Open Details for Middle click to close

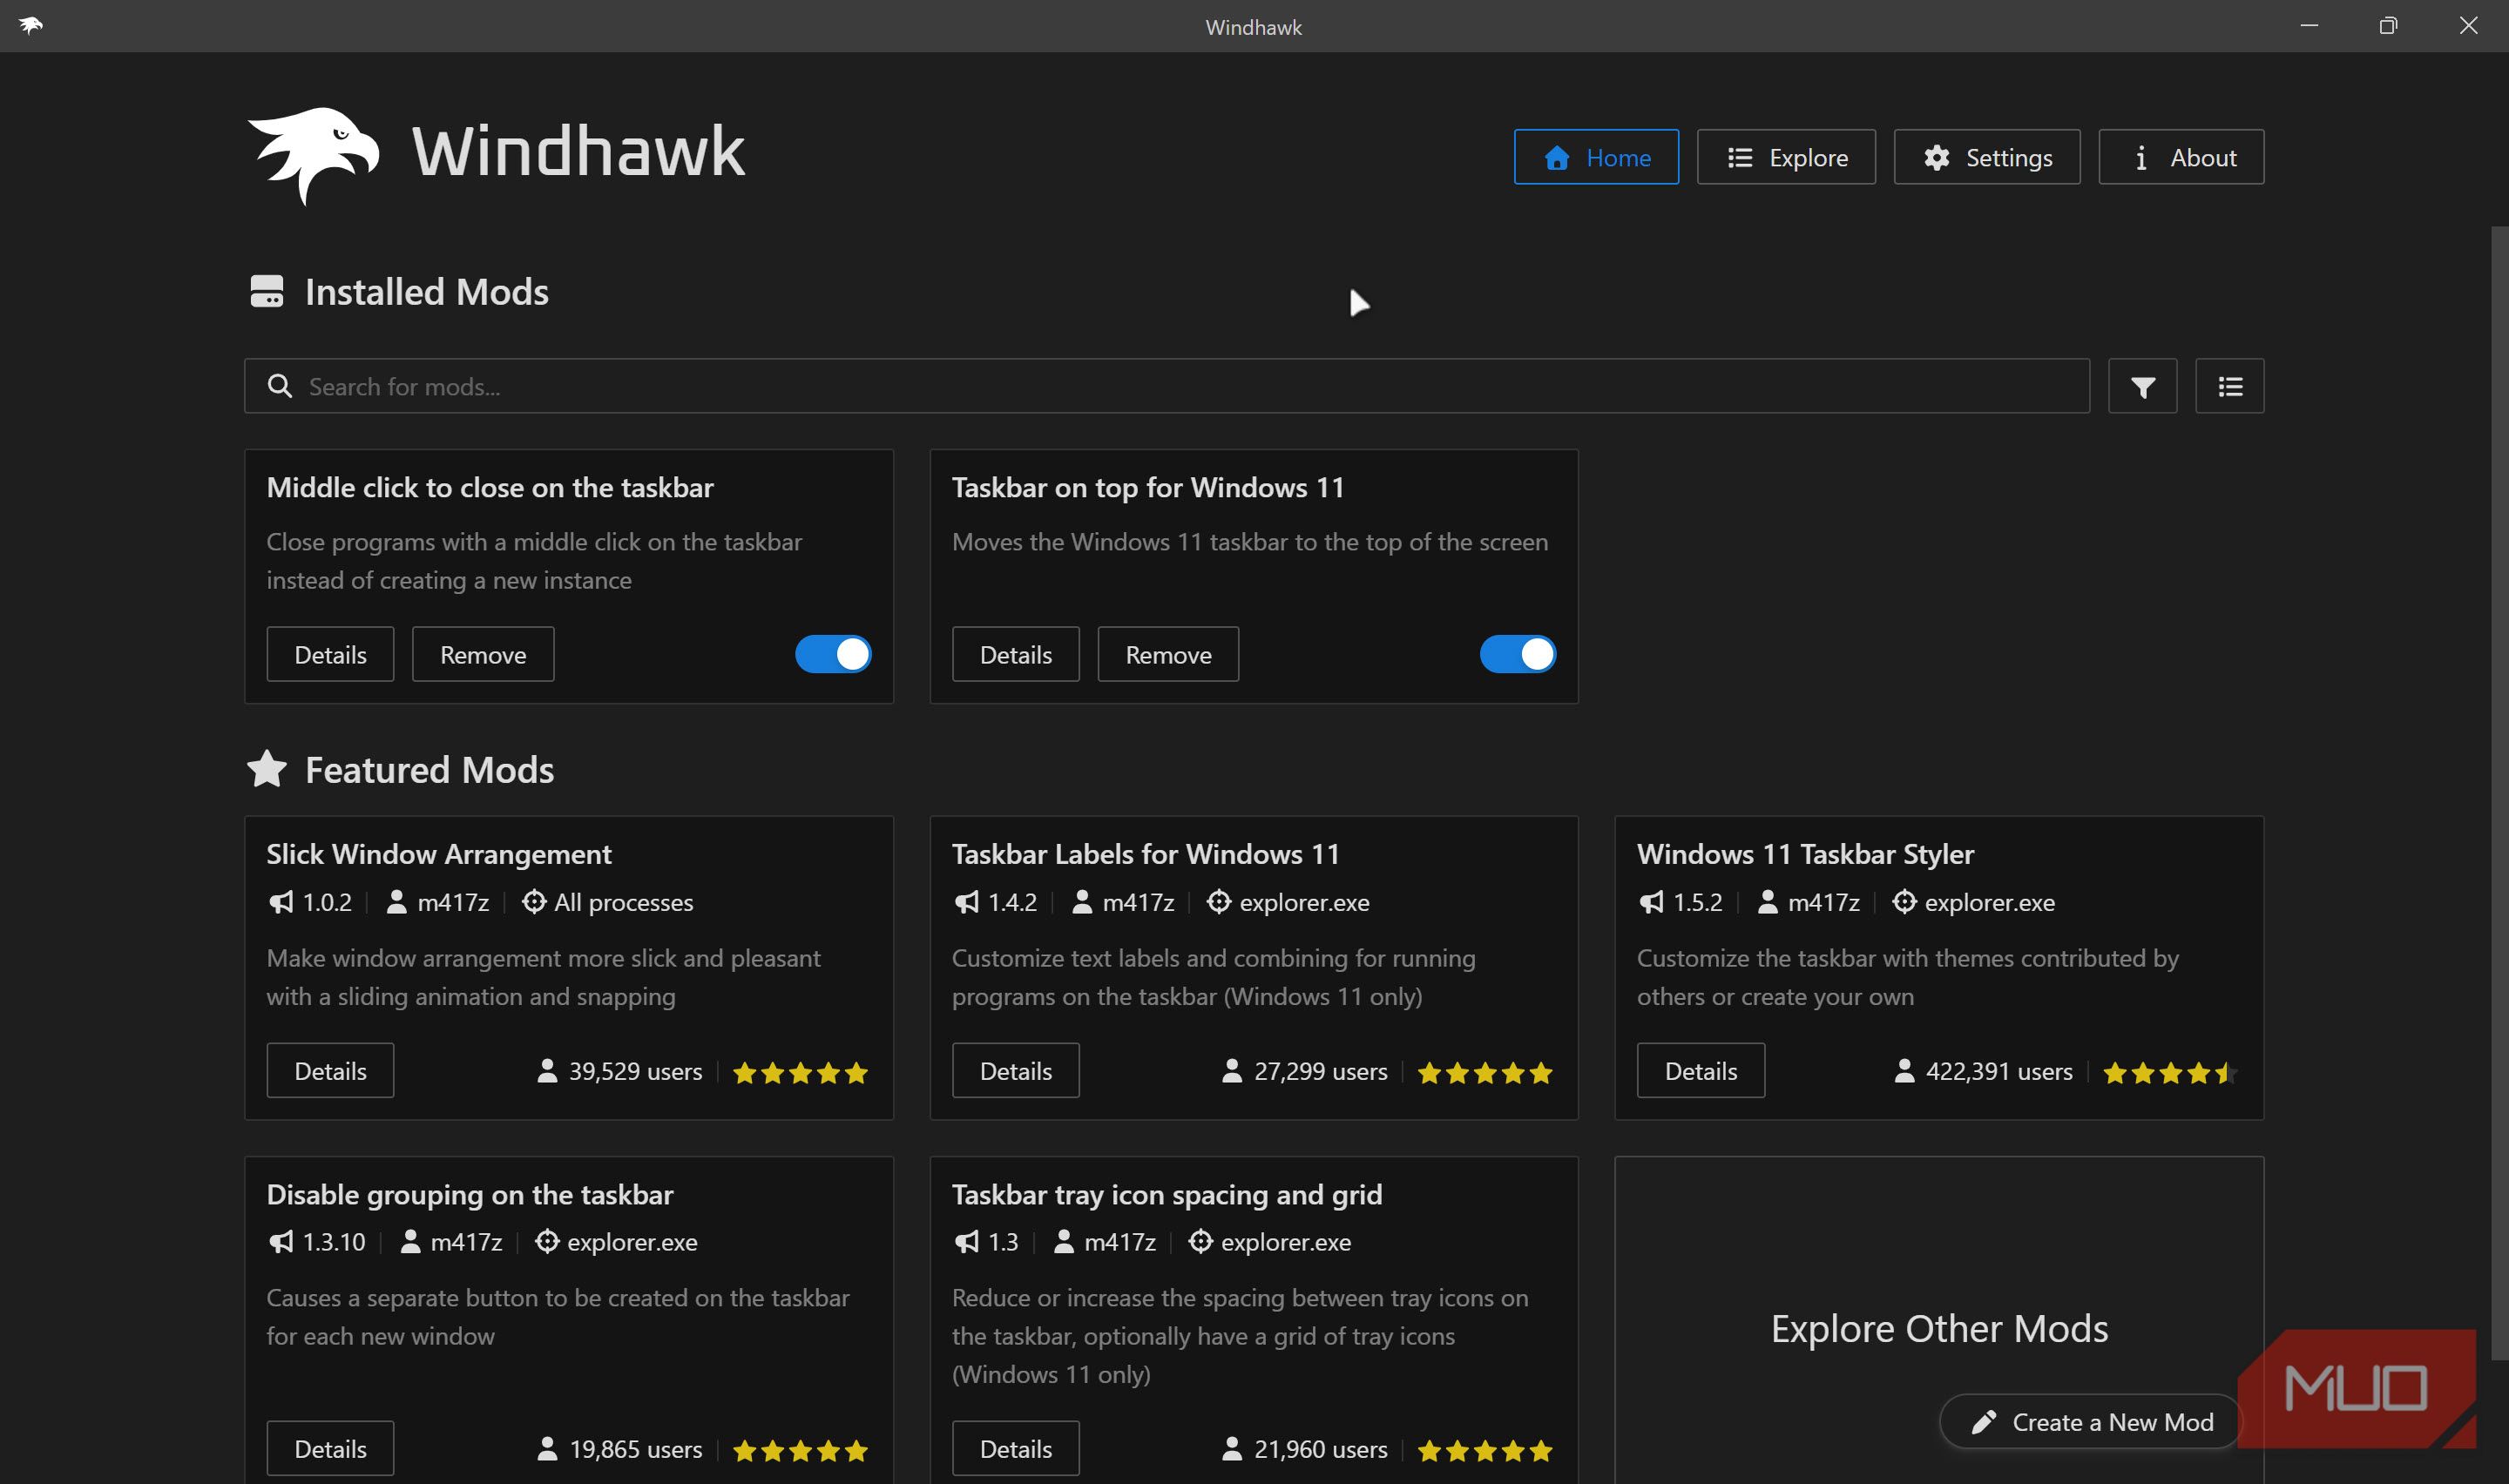tap(330, 654)
